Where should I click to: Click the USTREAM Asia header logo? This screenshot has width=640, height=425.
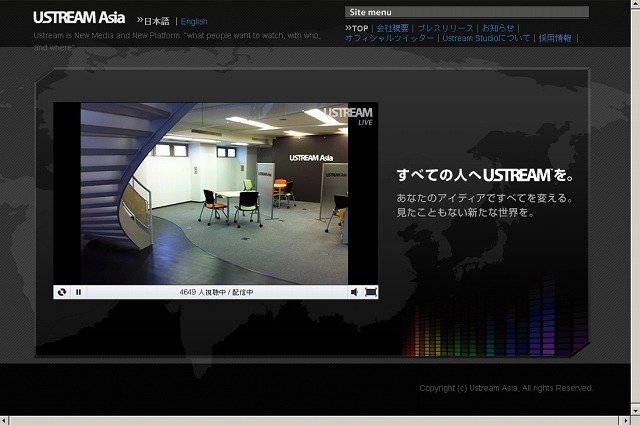(x=79, y=18)
